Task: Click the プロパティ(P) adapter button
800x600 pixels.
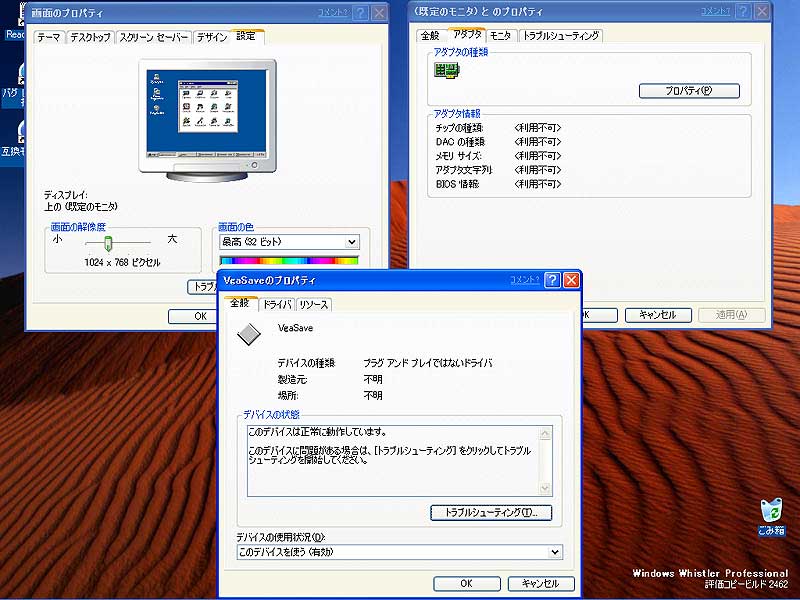Action: tap(689, 91)
